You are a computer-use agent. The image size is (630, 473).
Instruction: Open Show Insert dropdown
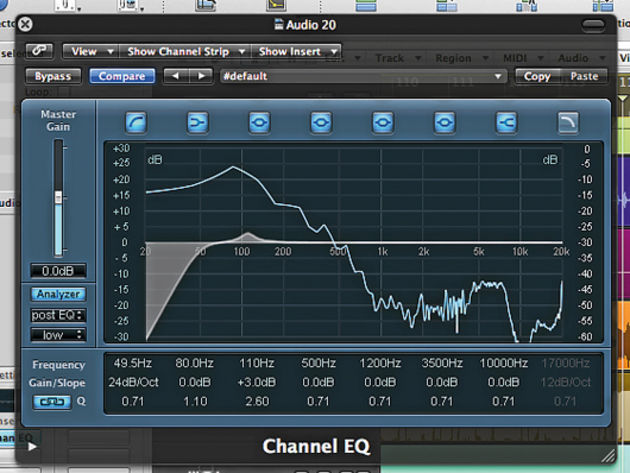[x=297, y=51]
